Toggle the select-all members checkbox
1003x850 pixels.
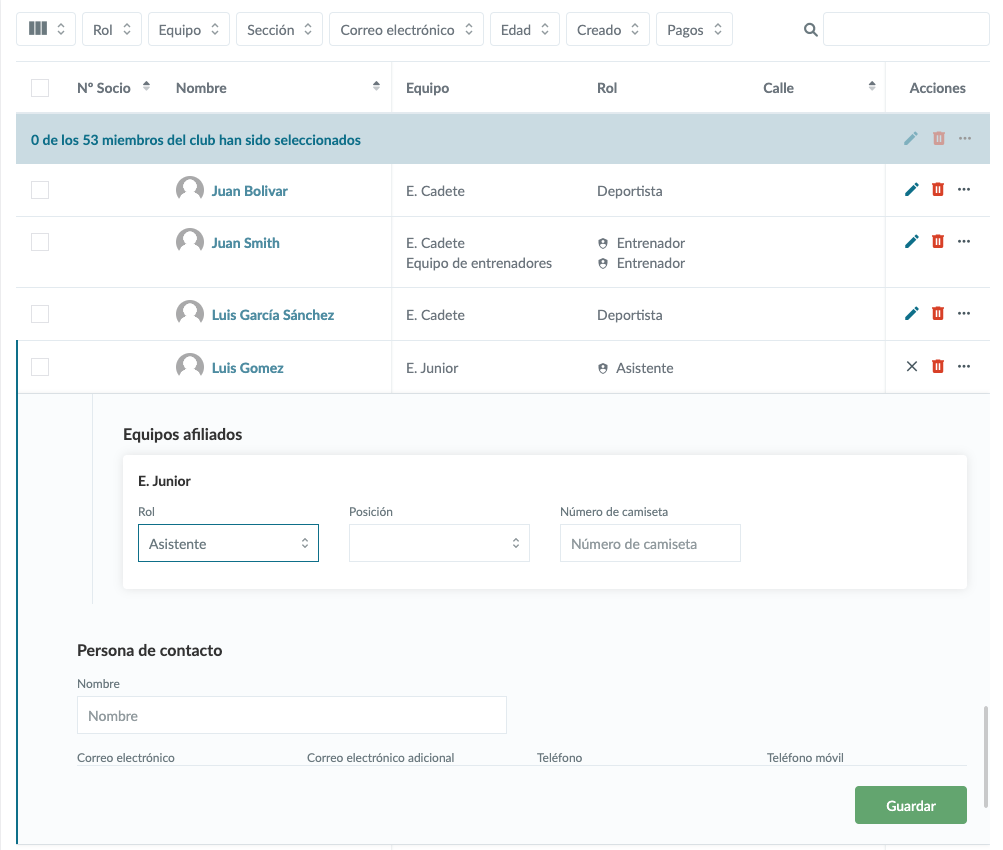click(40, 88)
